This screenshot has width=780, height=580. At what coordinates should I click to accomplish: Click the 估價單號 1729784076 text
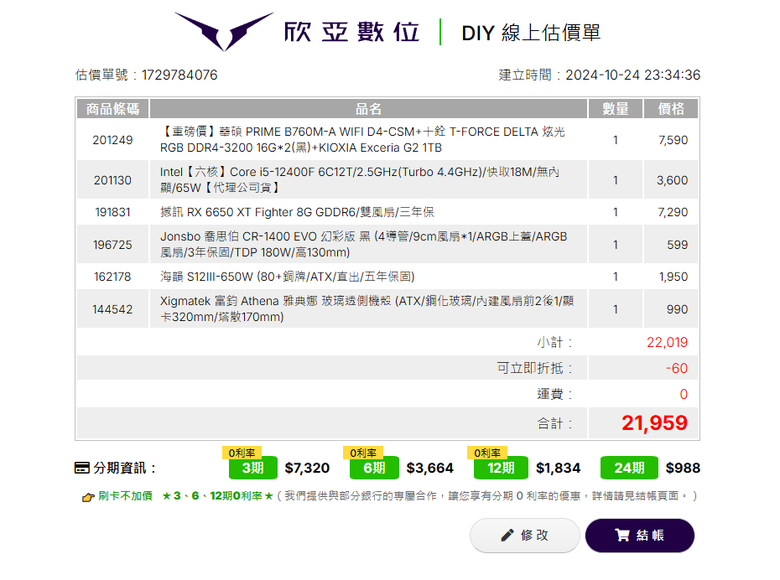pyautogui.click(x=146, y=75)
